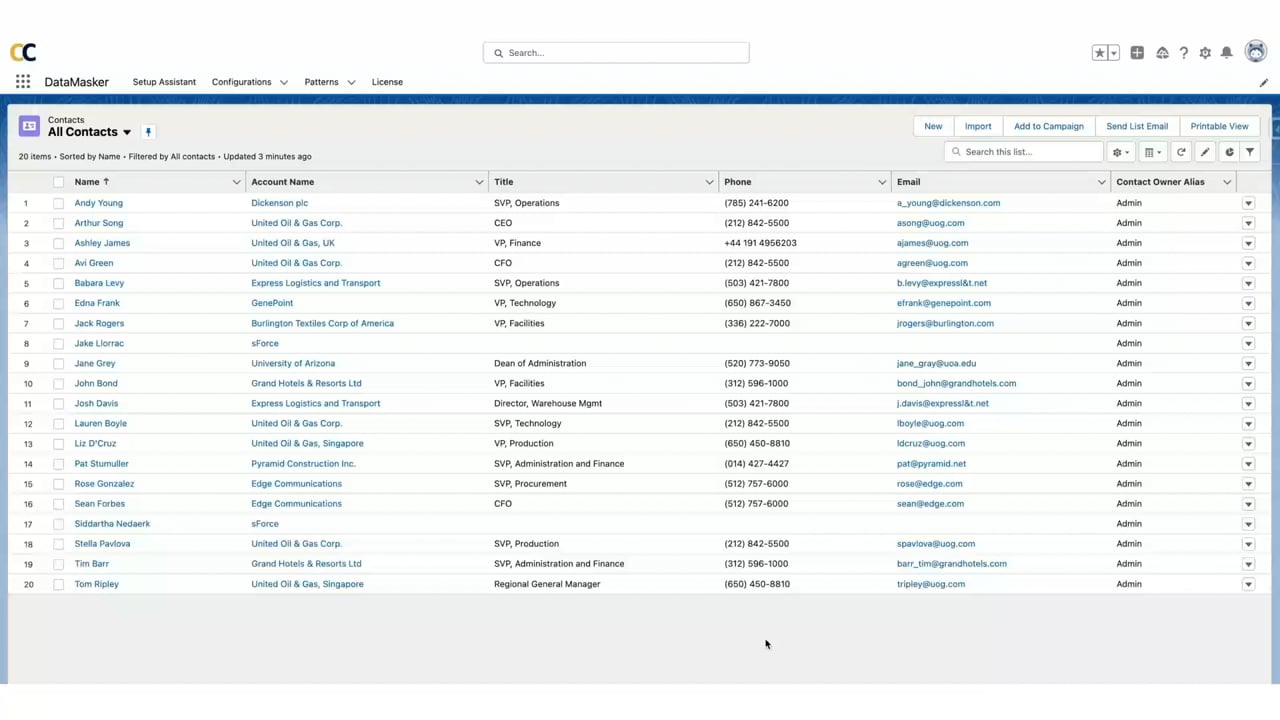The image size is (1280, 720).
Task: Click Send List Email button
Action: 1137,126
